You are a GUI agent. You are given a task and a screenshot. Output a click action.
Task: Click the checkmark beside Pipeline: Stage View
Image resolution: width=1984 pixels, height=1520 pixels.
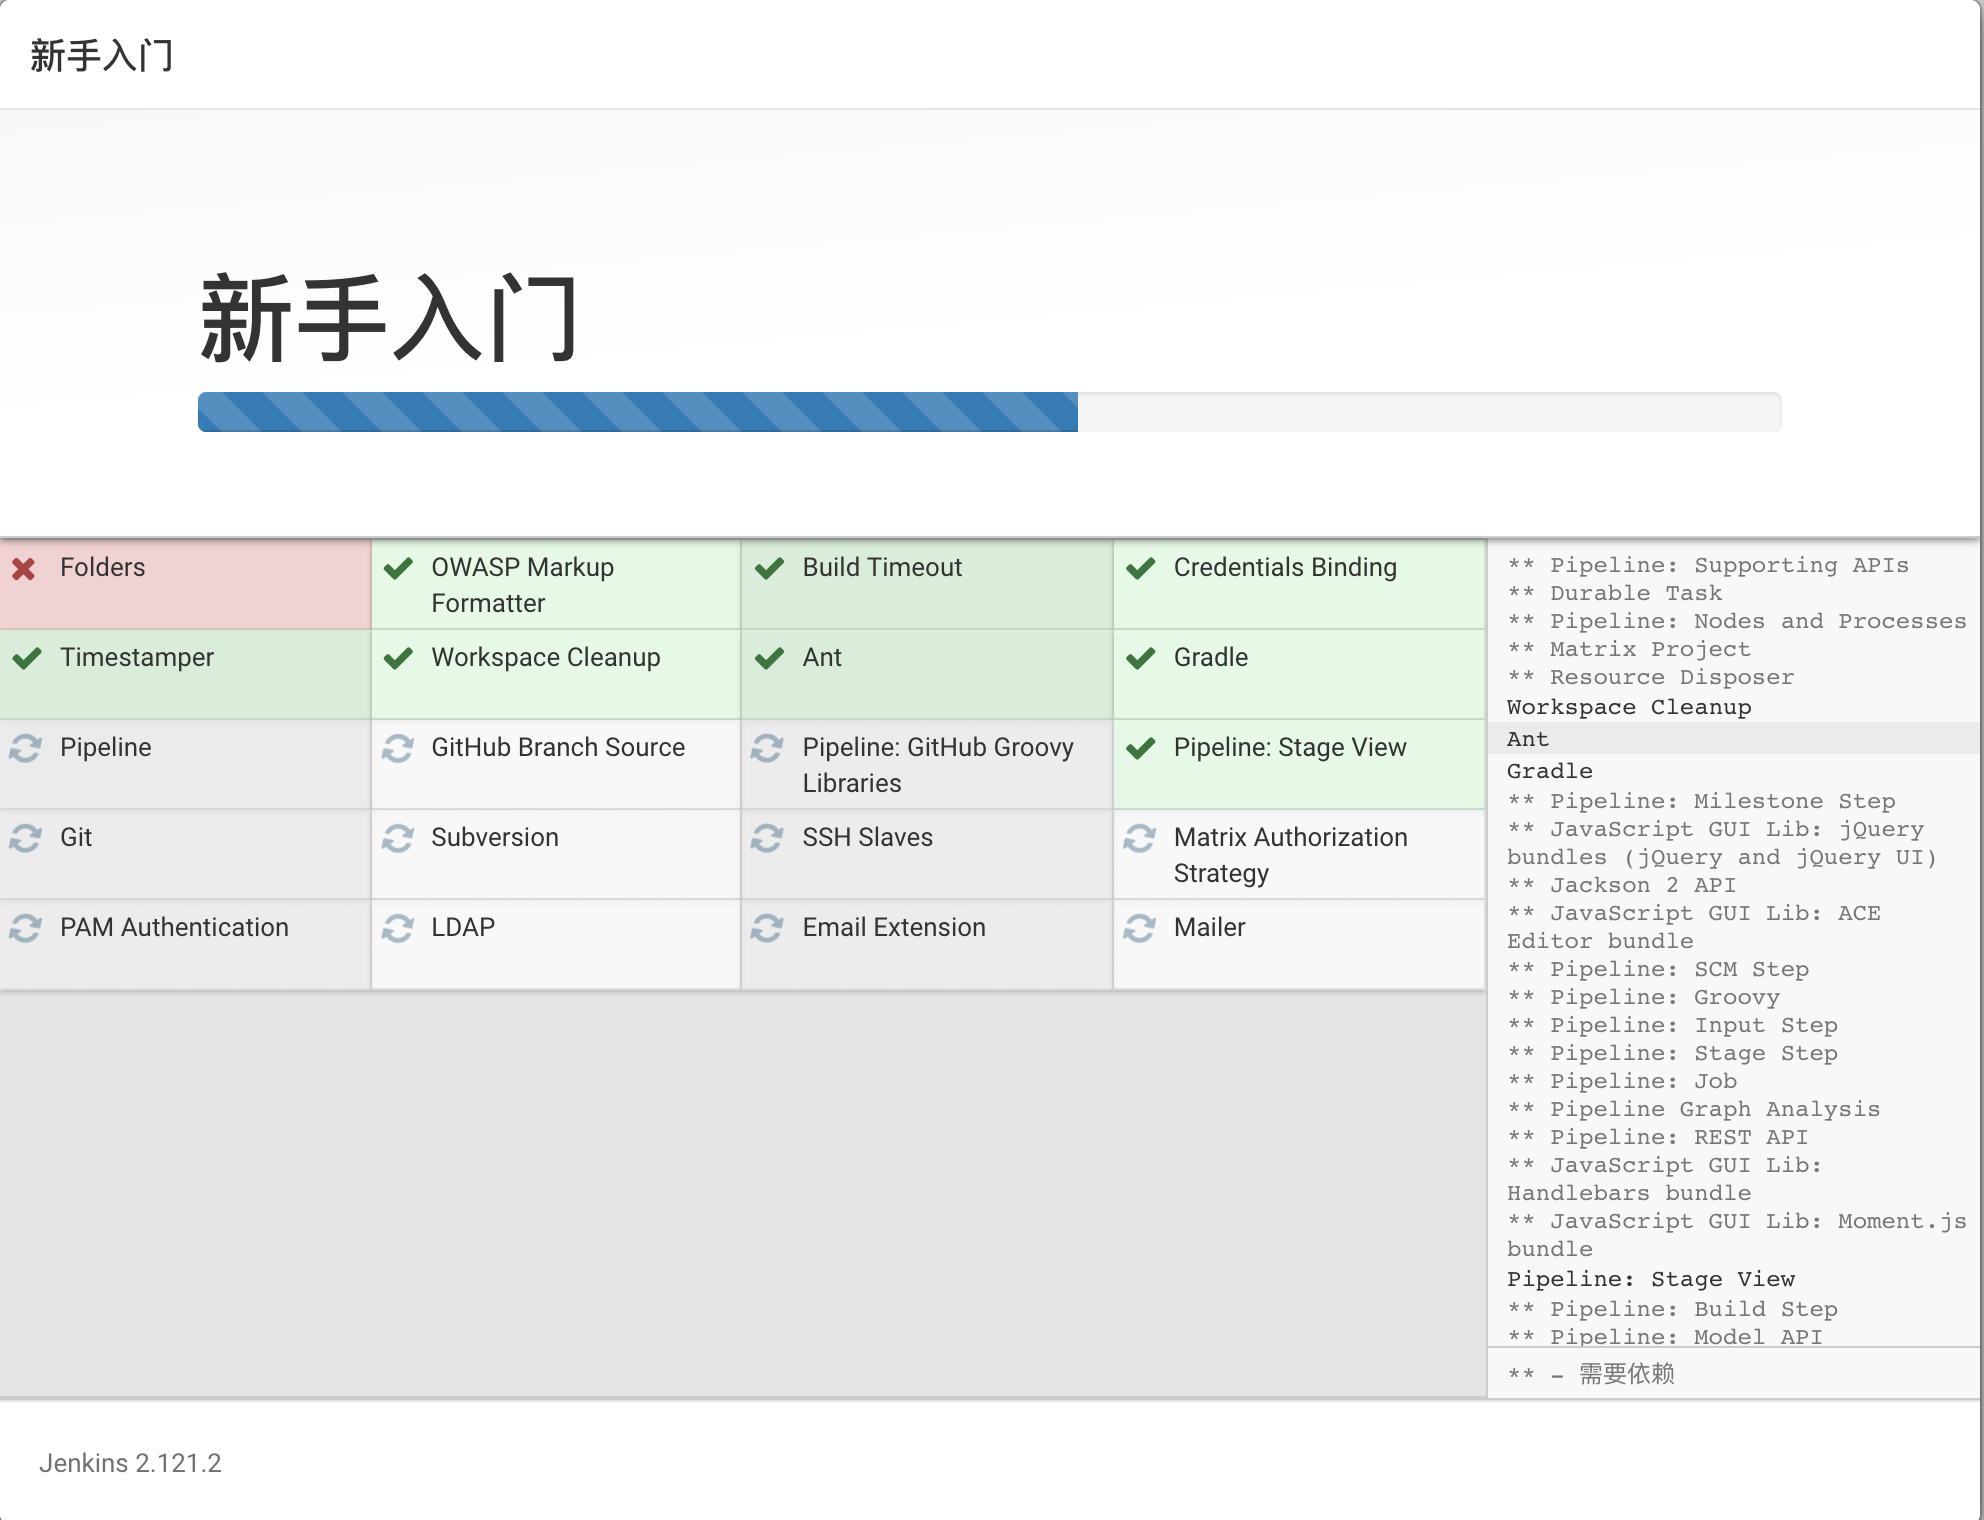[1140, 747]
